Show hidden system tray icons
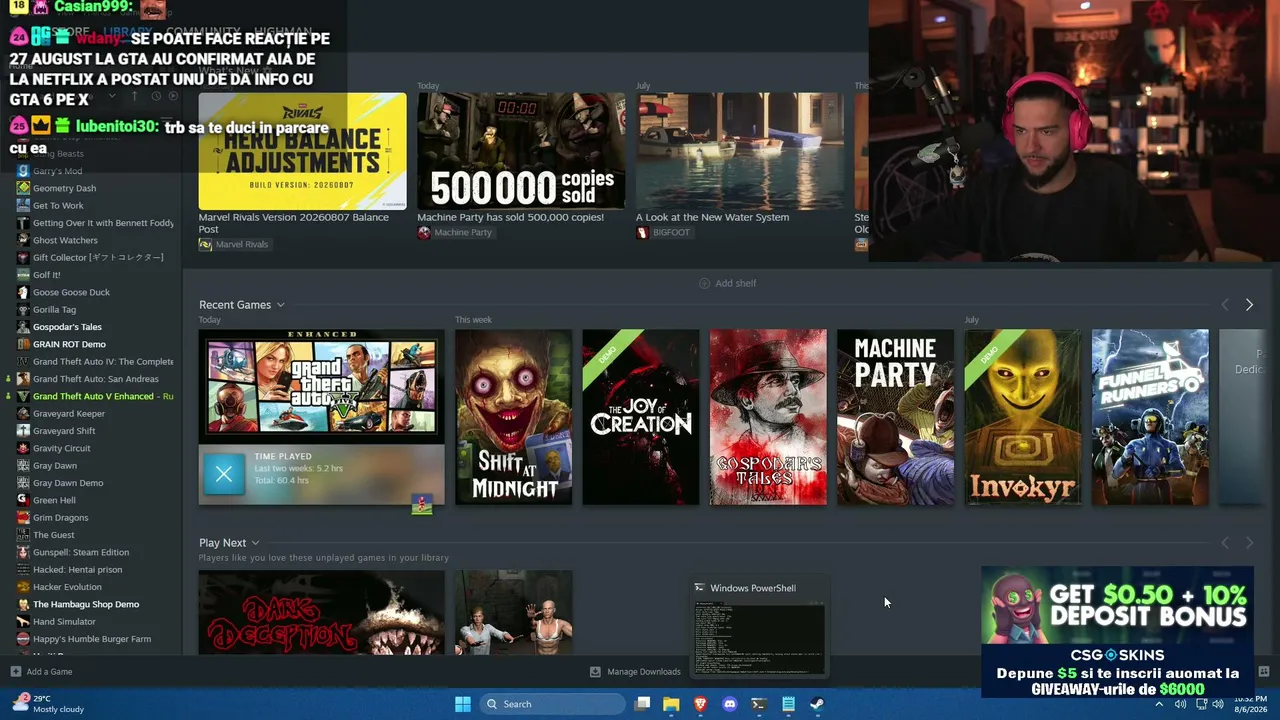The height and width of the screenshot is (720, 1280). point(1159,704)
